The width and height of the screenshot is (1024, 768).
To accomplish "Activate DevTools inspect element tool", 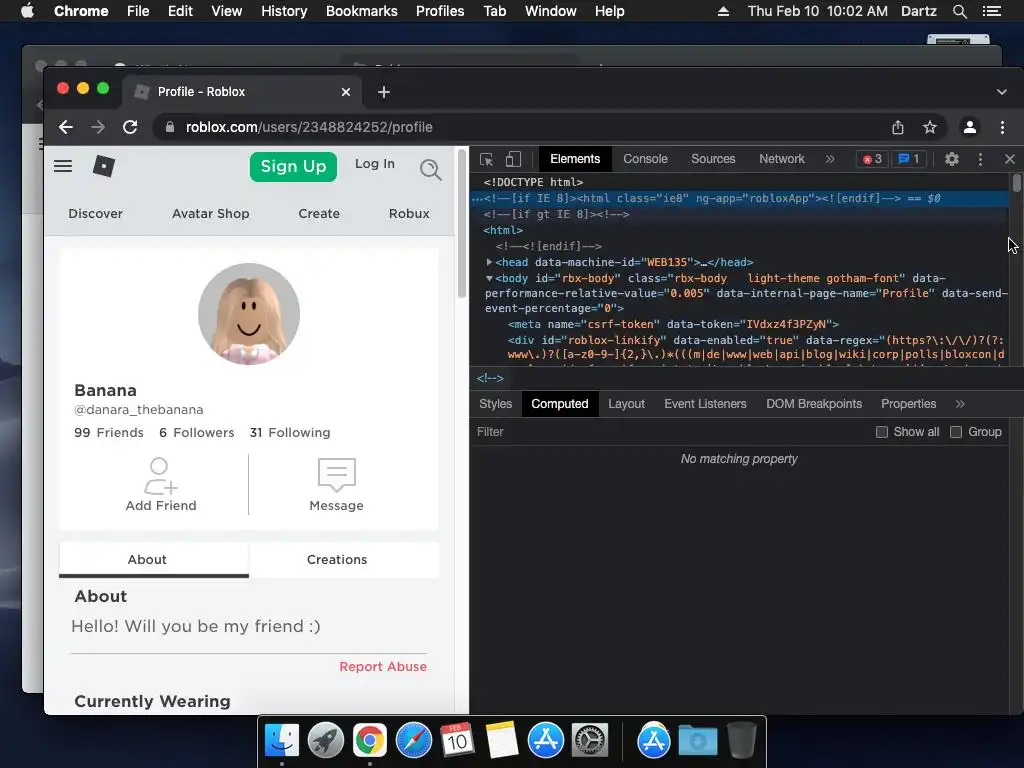I will click(x=487, y=159).
